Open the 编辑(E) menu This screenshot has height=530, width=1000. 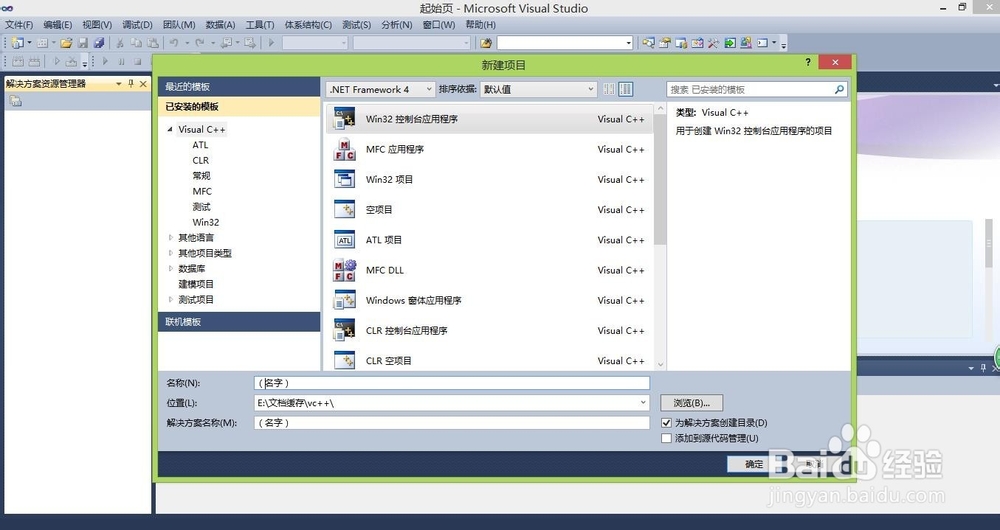pyautogui.click(x=57, y=25)
